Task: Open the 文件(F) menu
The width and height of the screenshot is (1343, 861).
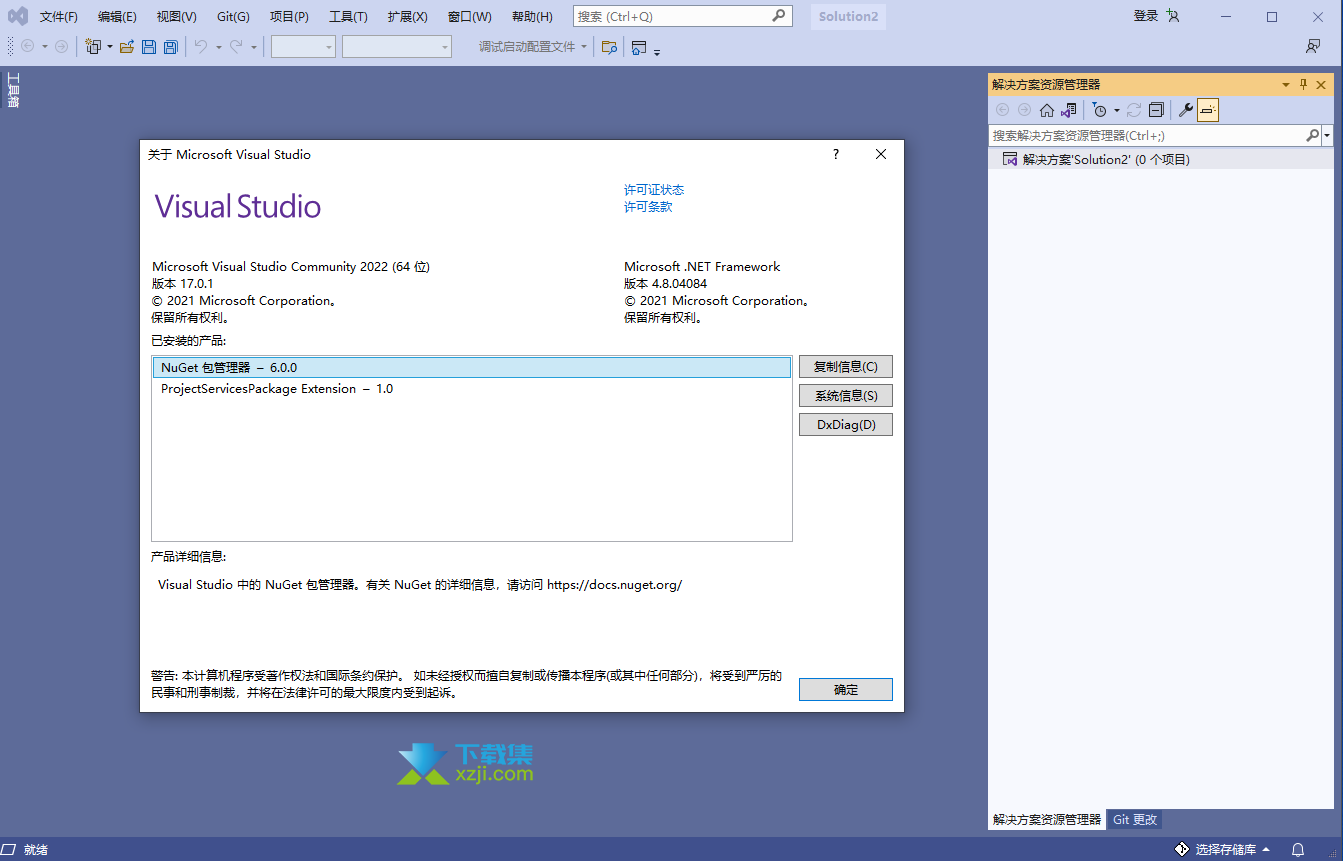Action: pos(59,16)
